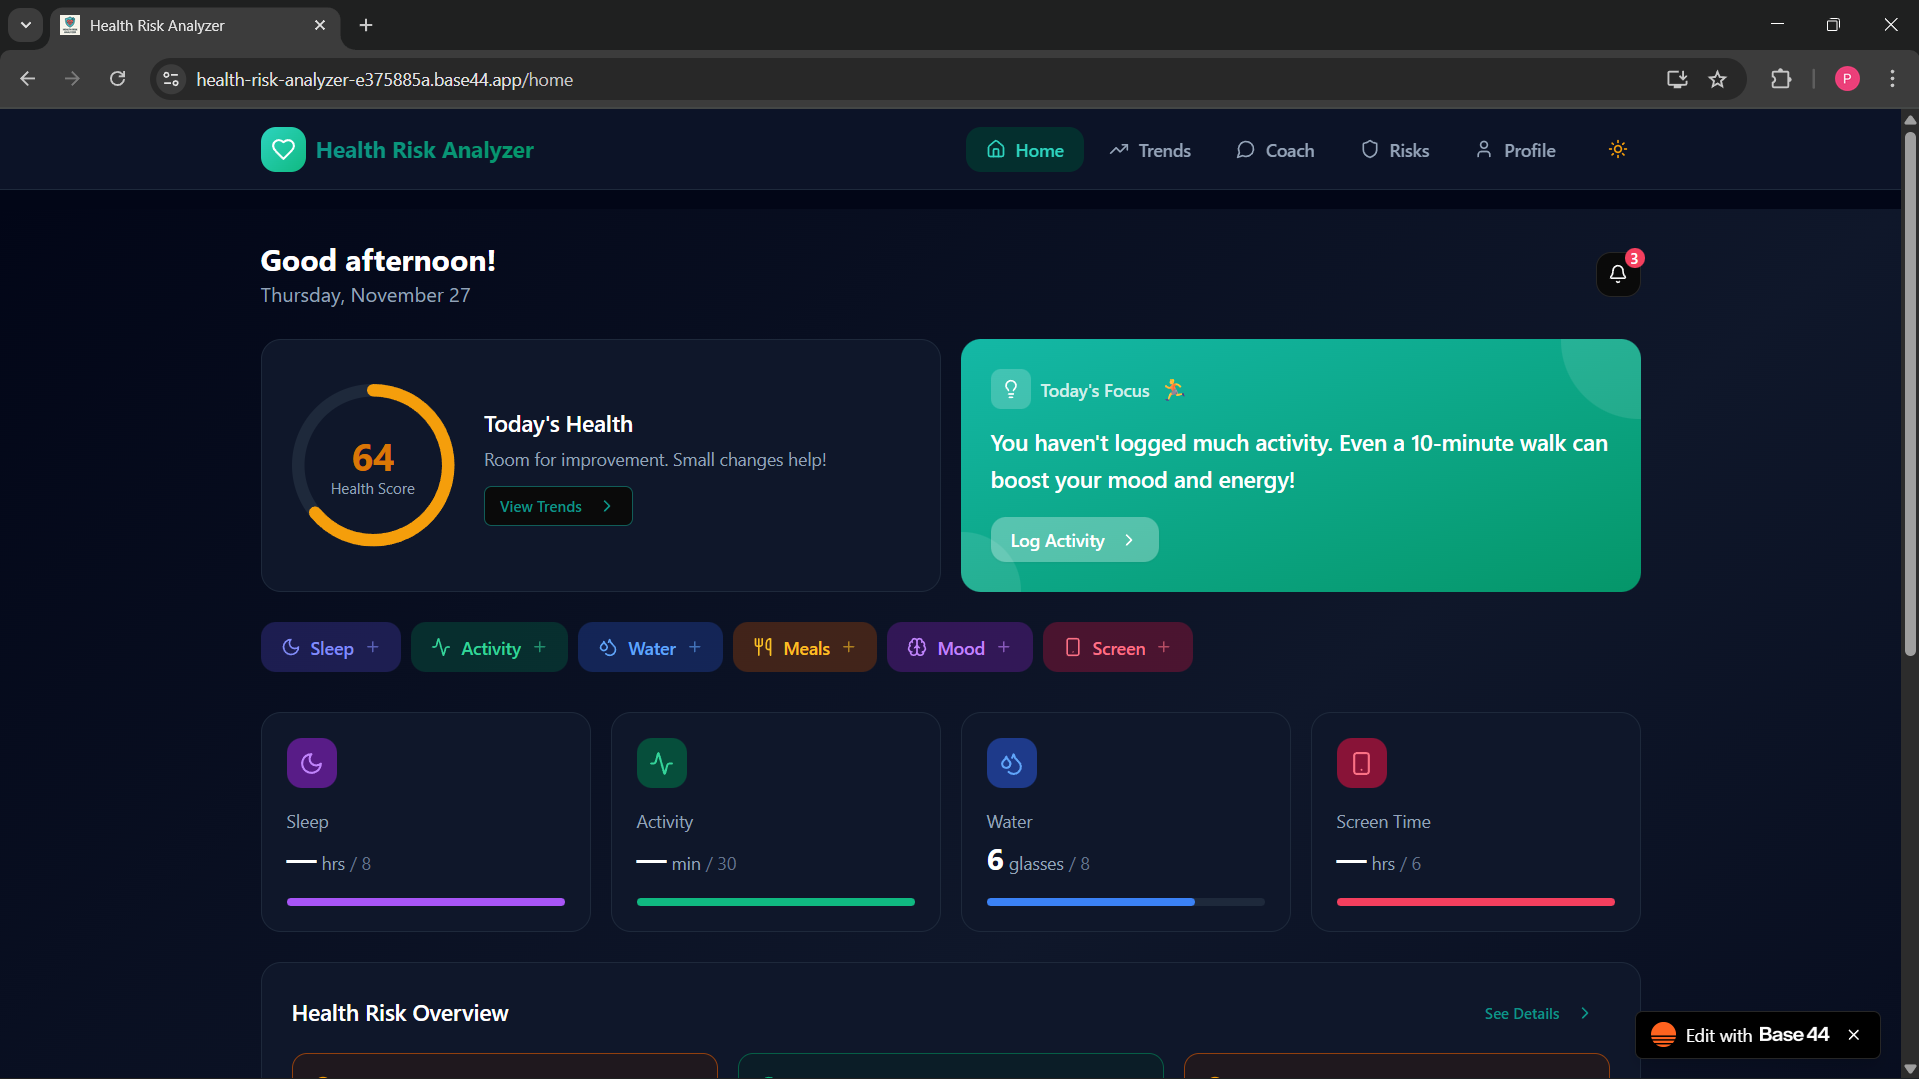Open the Chrome profile avatar
1919x1079 pixels.
click(1847, 79)
